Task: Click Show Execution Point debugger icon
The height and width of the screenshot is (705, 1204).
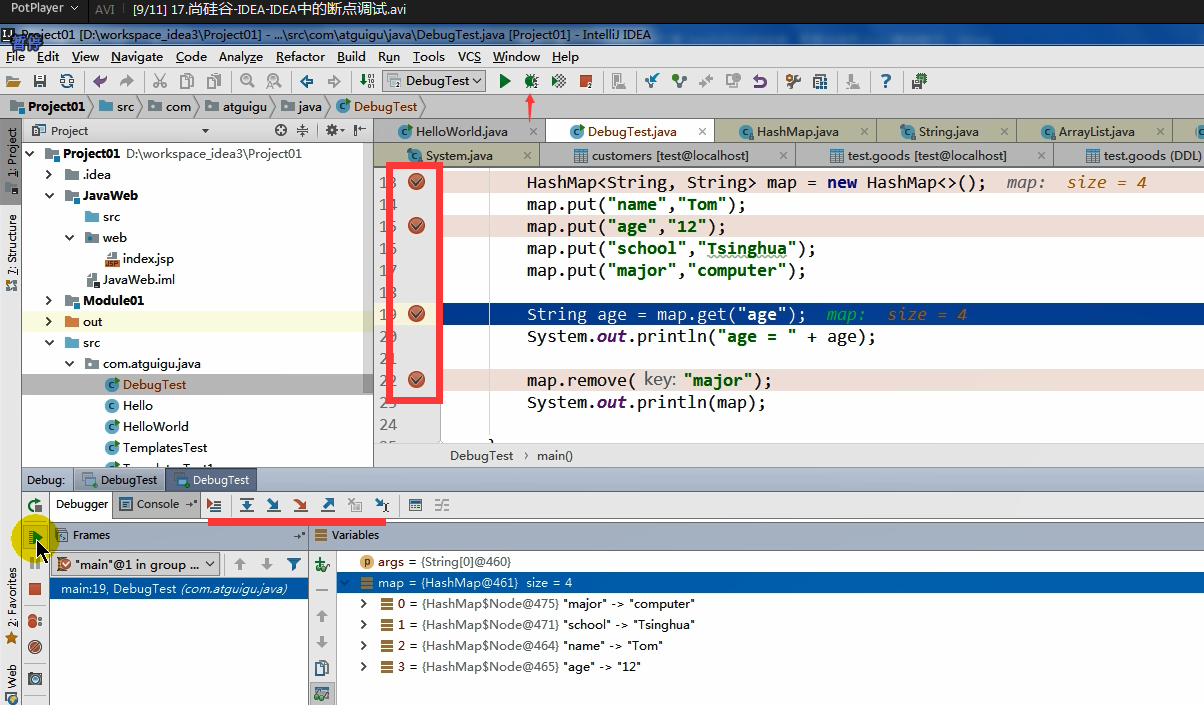Action: pos(214,505)
